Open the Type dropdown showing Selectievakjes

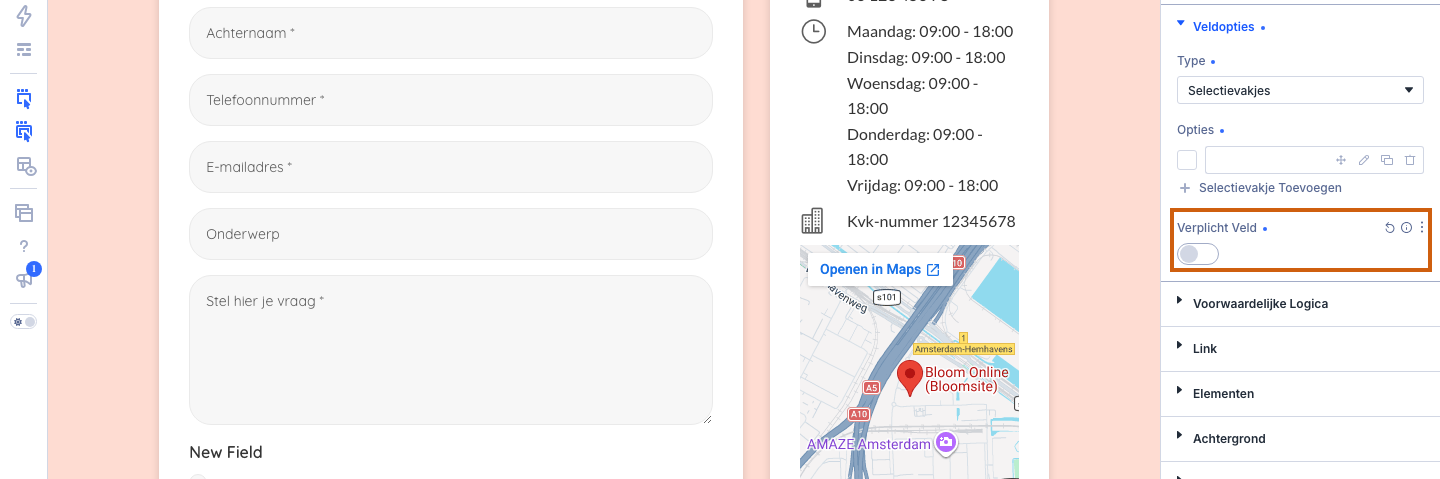[x=1300, y=90]
